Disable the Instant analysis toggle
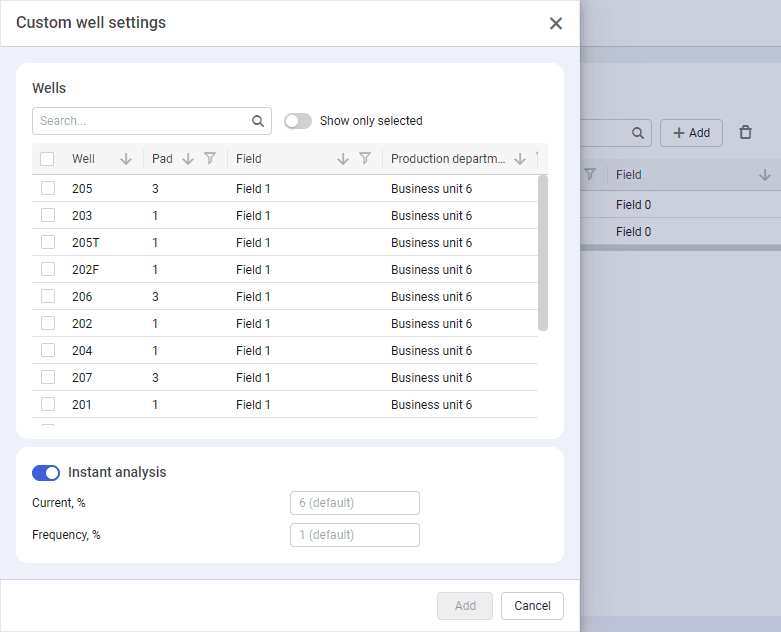 [46, 473]
